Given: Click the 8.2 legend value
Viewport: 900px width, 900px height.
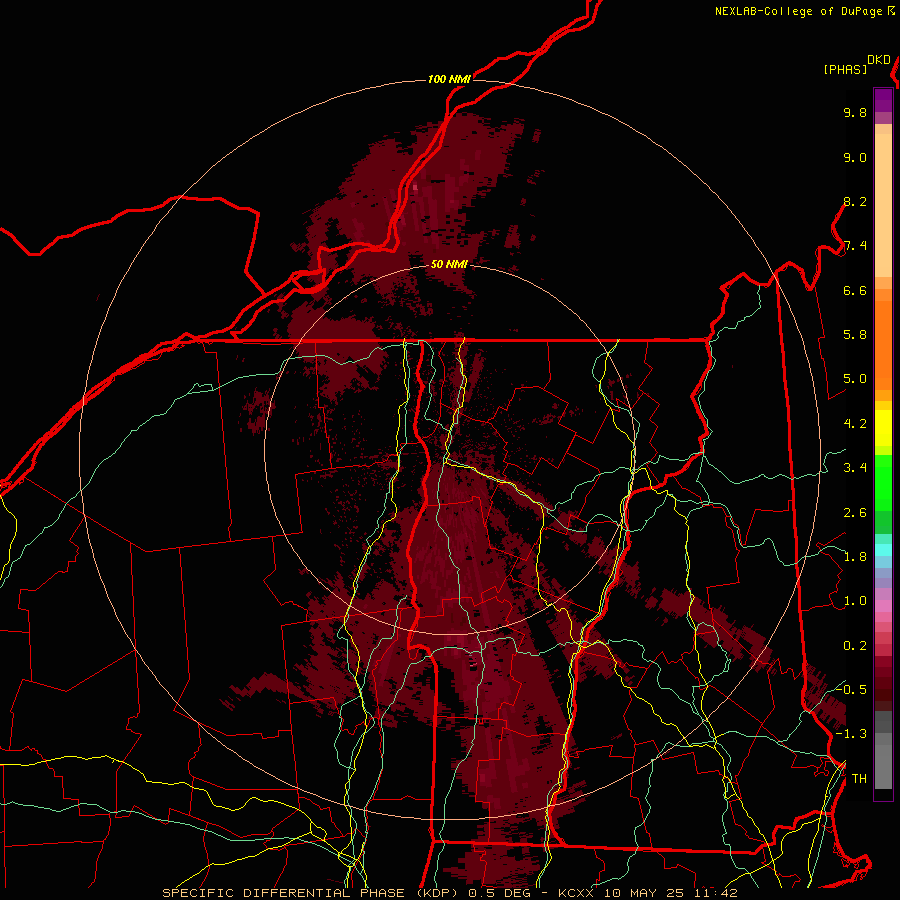Looking at the screenshot, I should [x=855, y=201].
